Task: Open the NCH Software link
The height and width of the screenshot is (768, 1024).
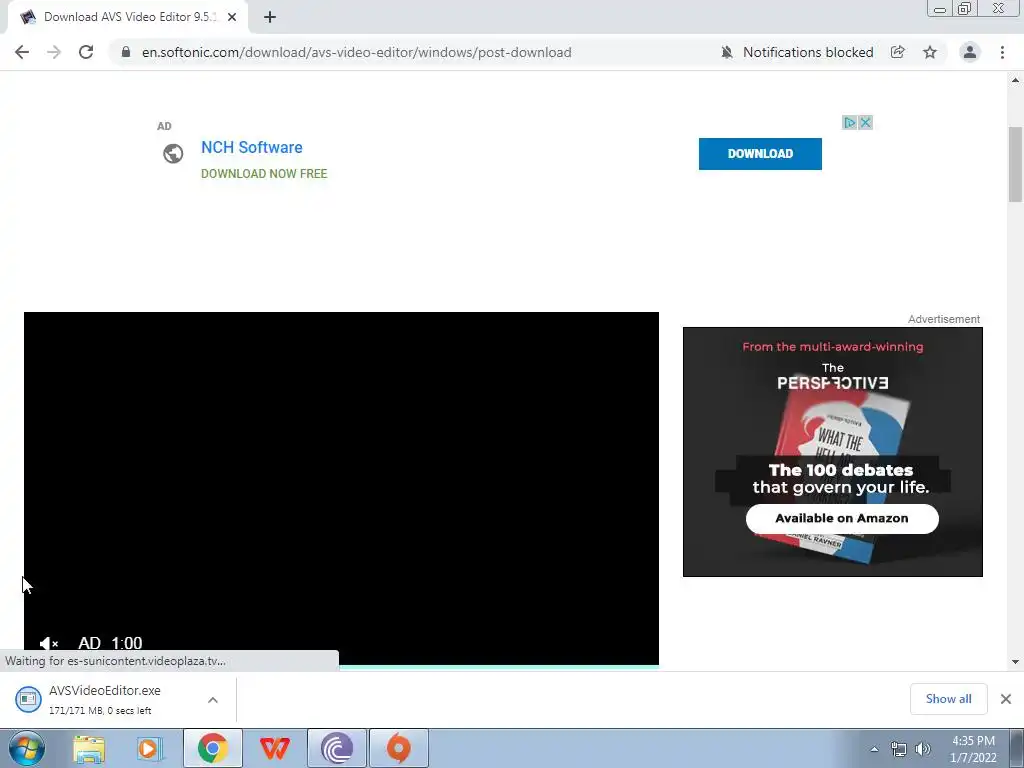Action: (x=251, y=148)
